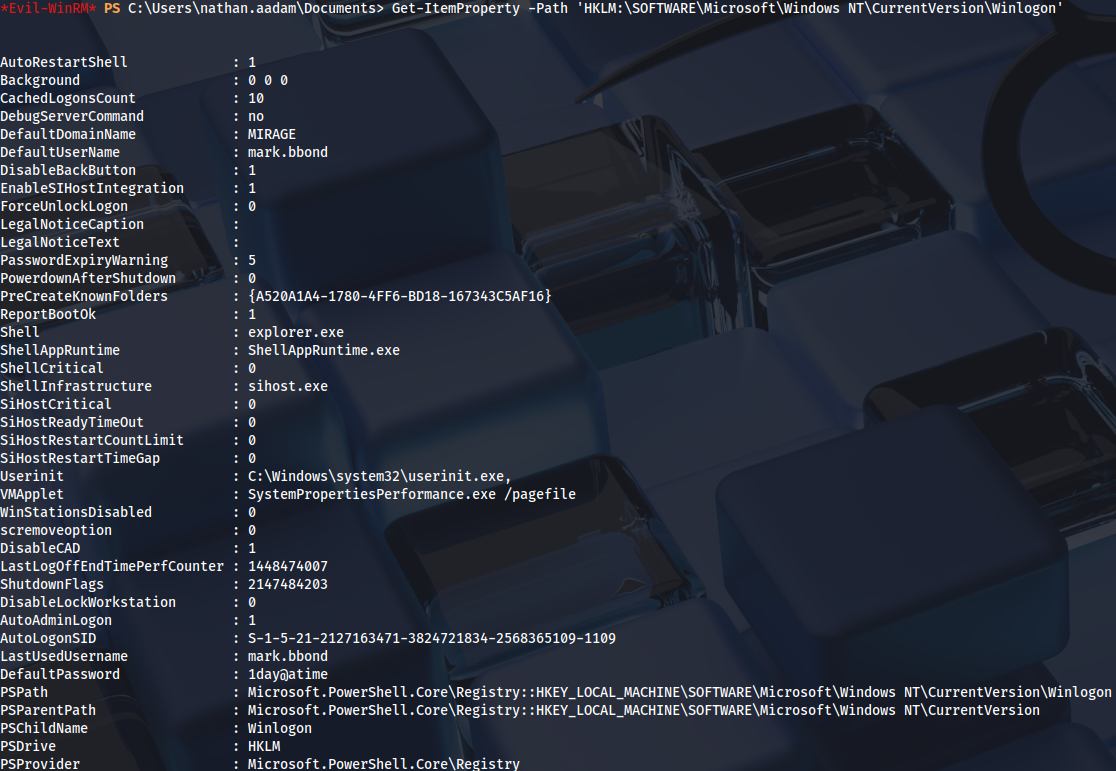Screen dimensions: 1116x771
Task: Click the PSPath registry value
Action: (x=680, y=692)
